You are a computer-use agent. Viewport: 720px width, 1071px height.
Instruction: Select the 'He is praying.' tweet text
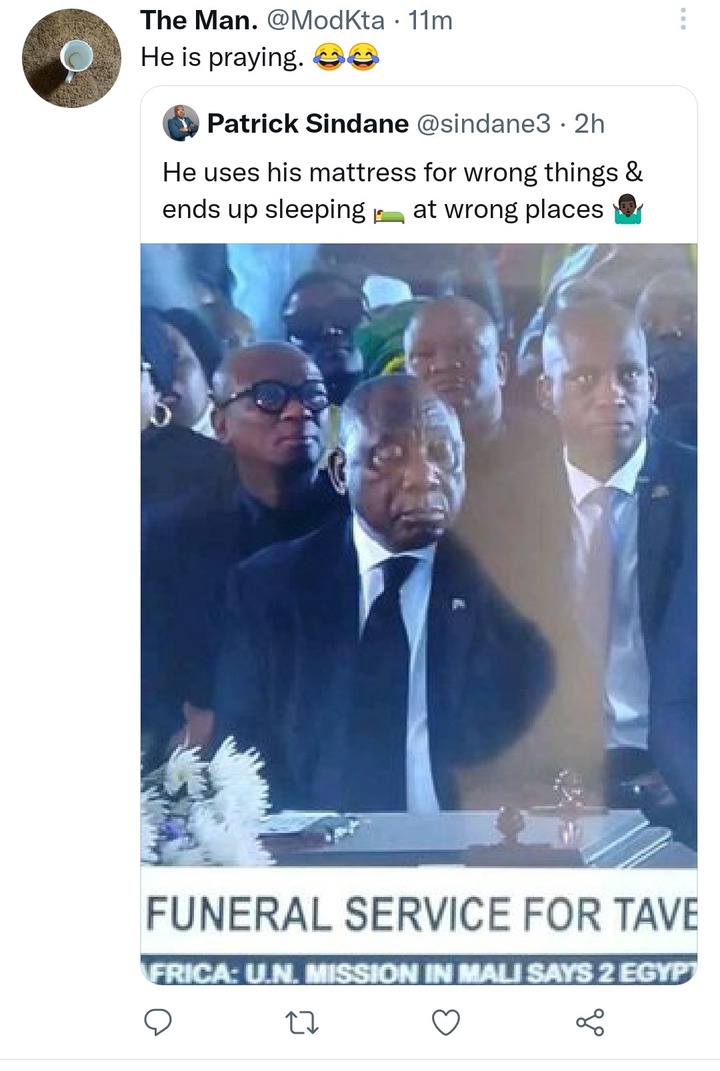222,57
